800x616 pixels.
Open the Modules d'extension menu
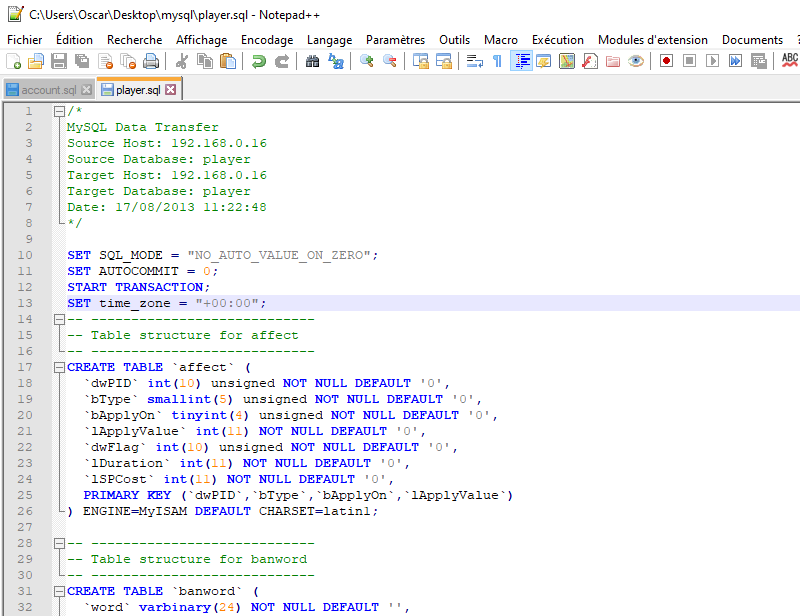[653, 40]
